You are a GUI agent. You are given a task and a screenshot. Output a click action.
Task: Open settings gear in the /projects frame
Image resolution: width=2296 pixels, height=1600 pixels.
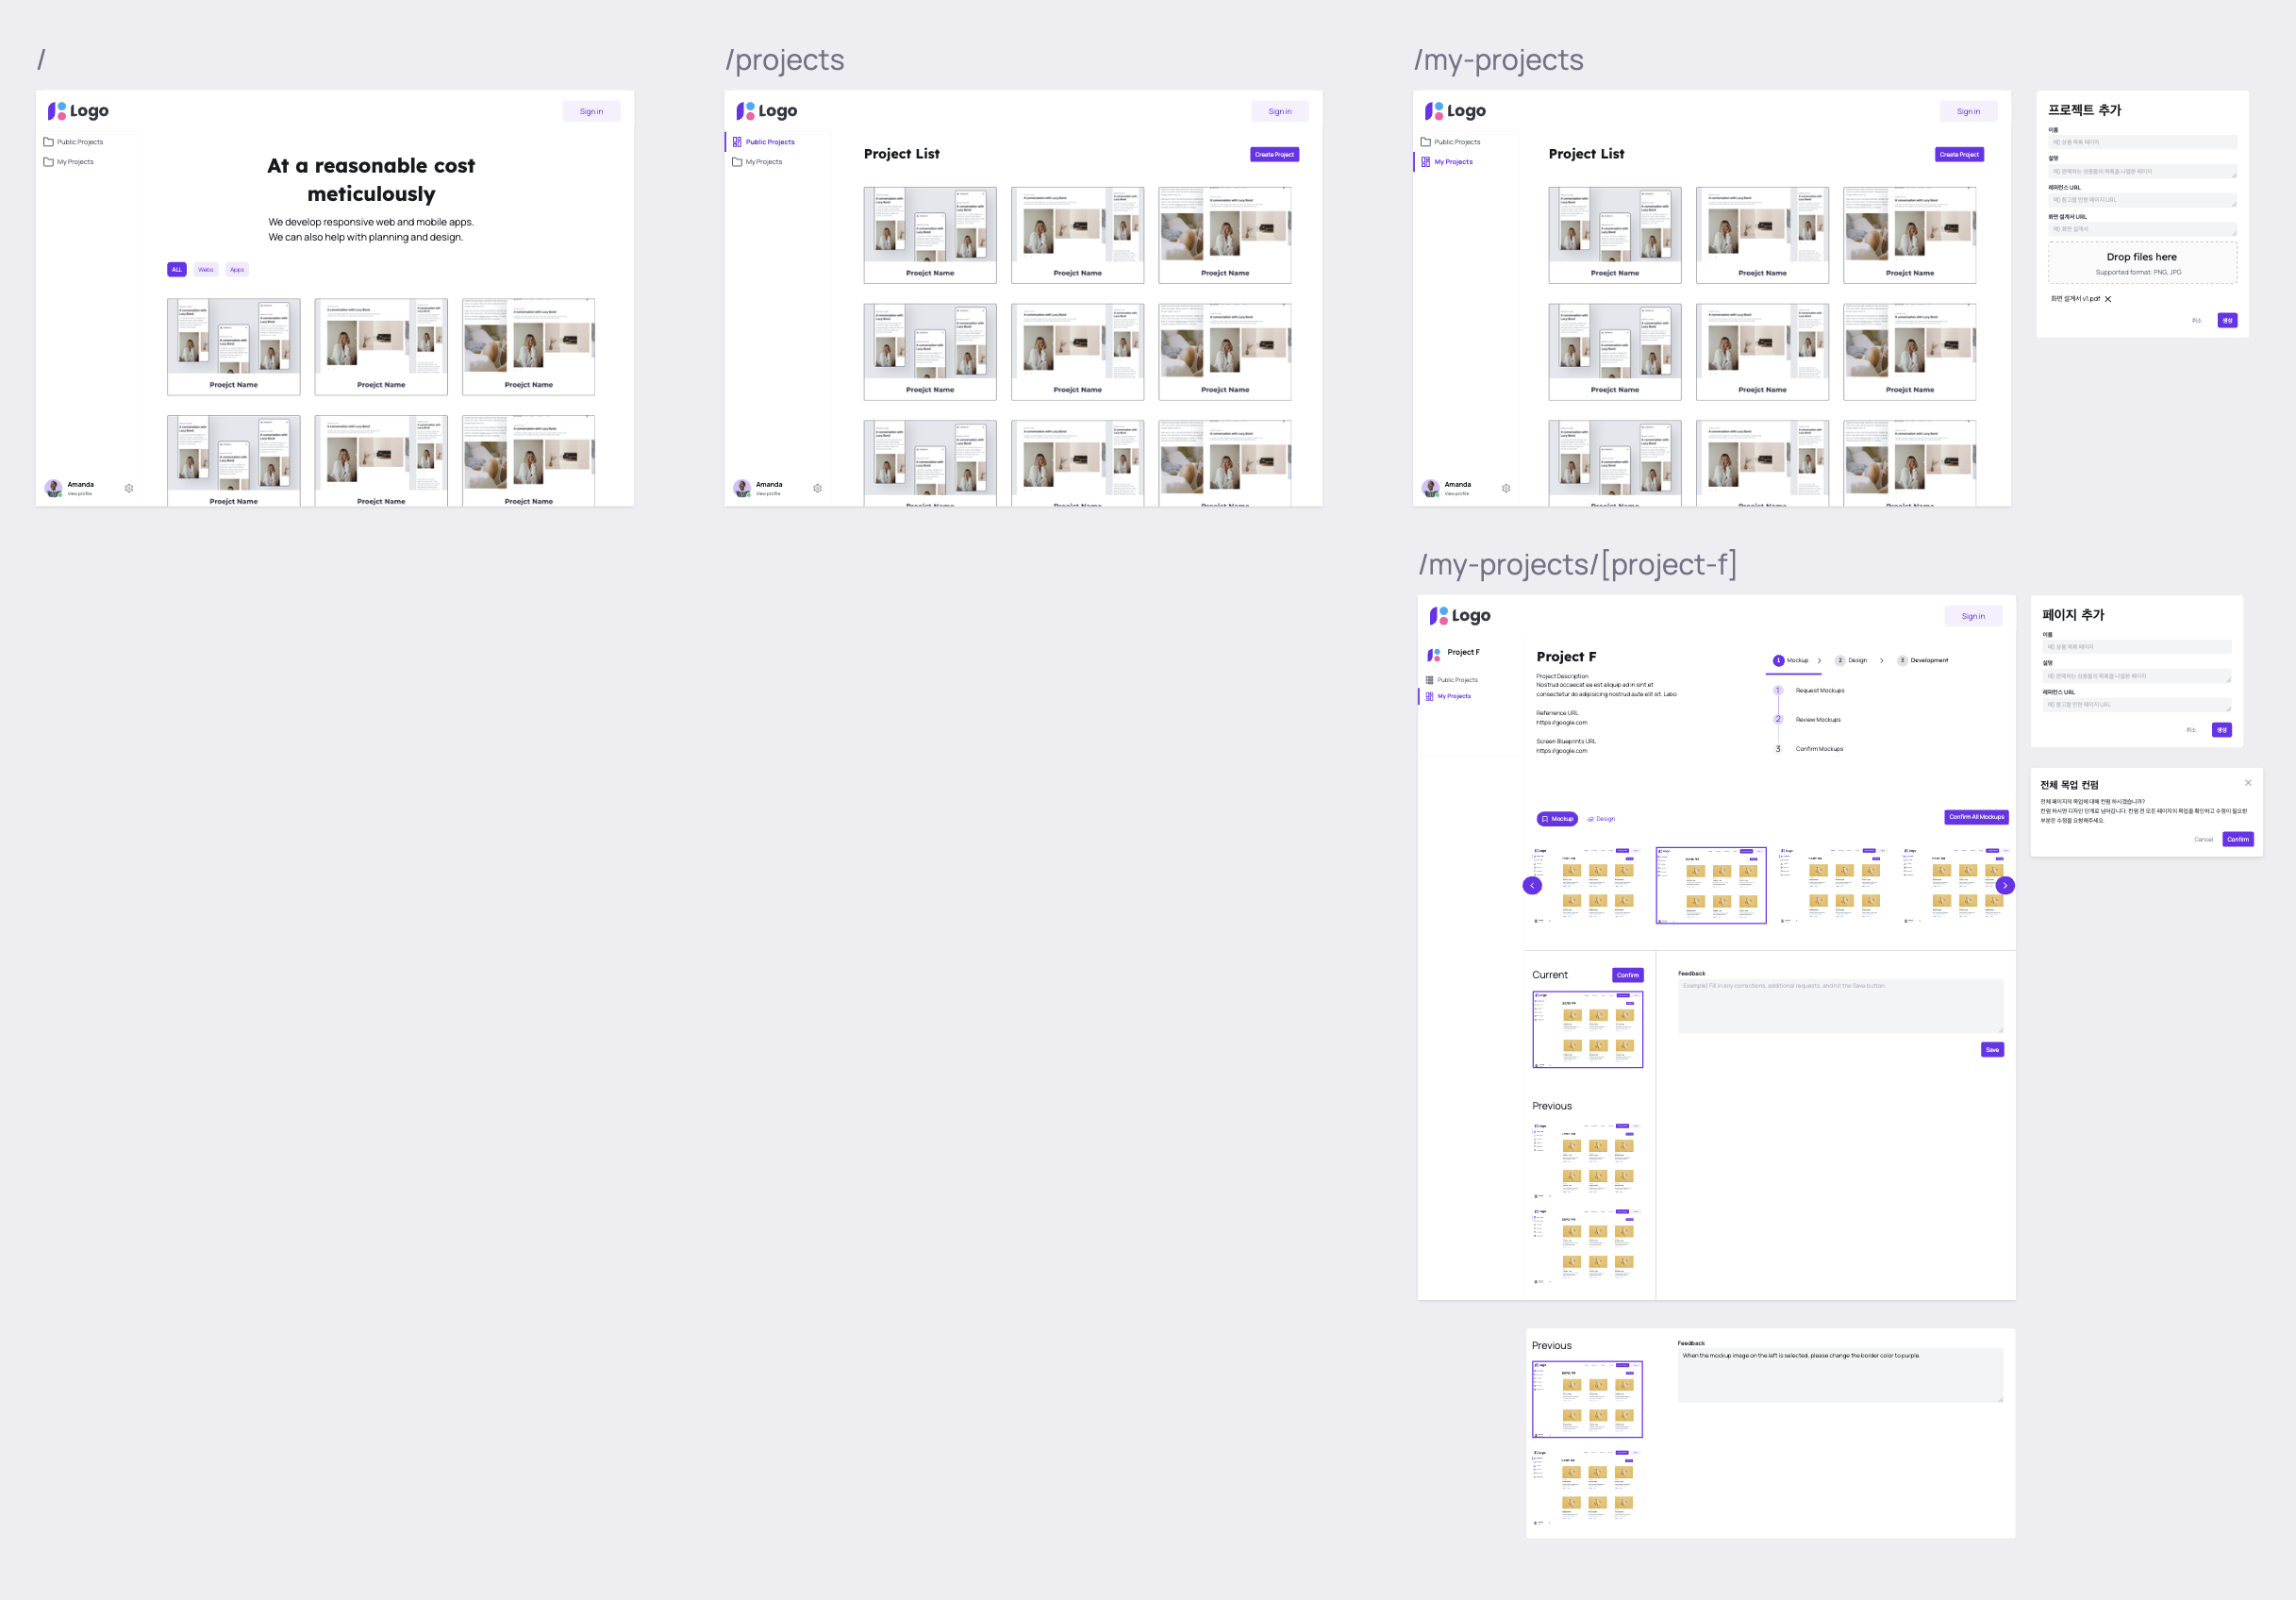[817, 488]
